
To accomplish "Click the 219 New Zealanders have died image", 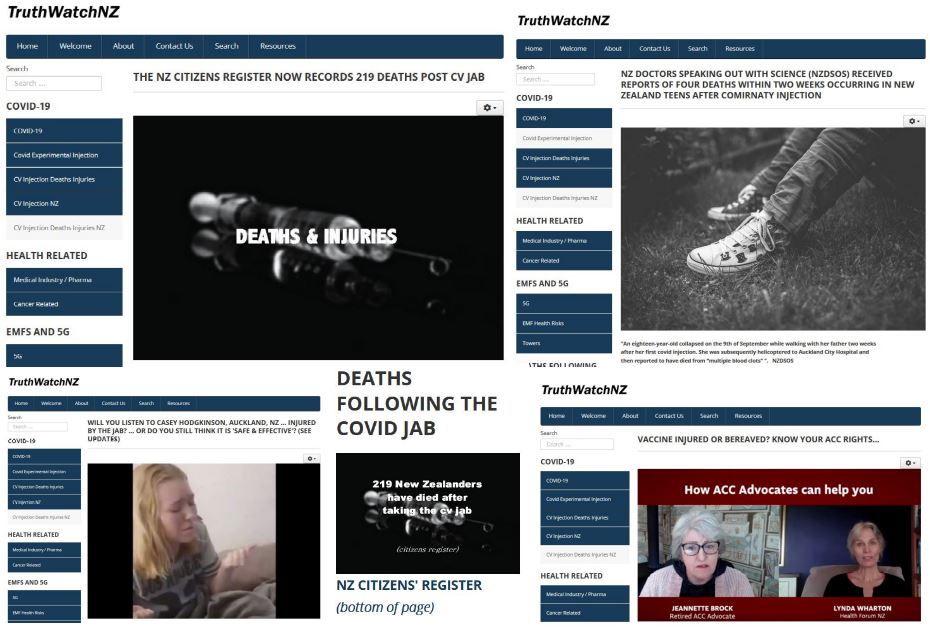I will (428, 513).
